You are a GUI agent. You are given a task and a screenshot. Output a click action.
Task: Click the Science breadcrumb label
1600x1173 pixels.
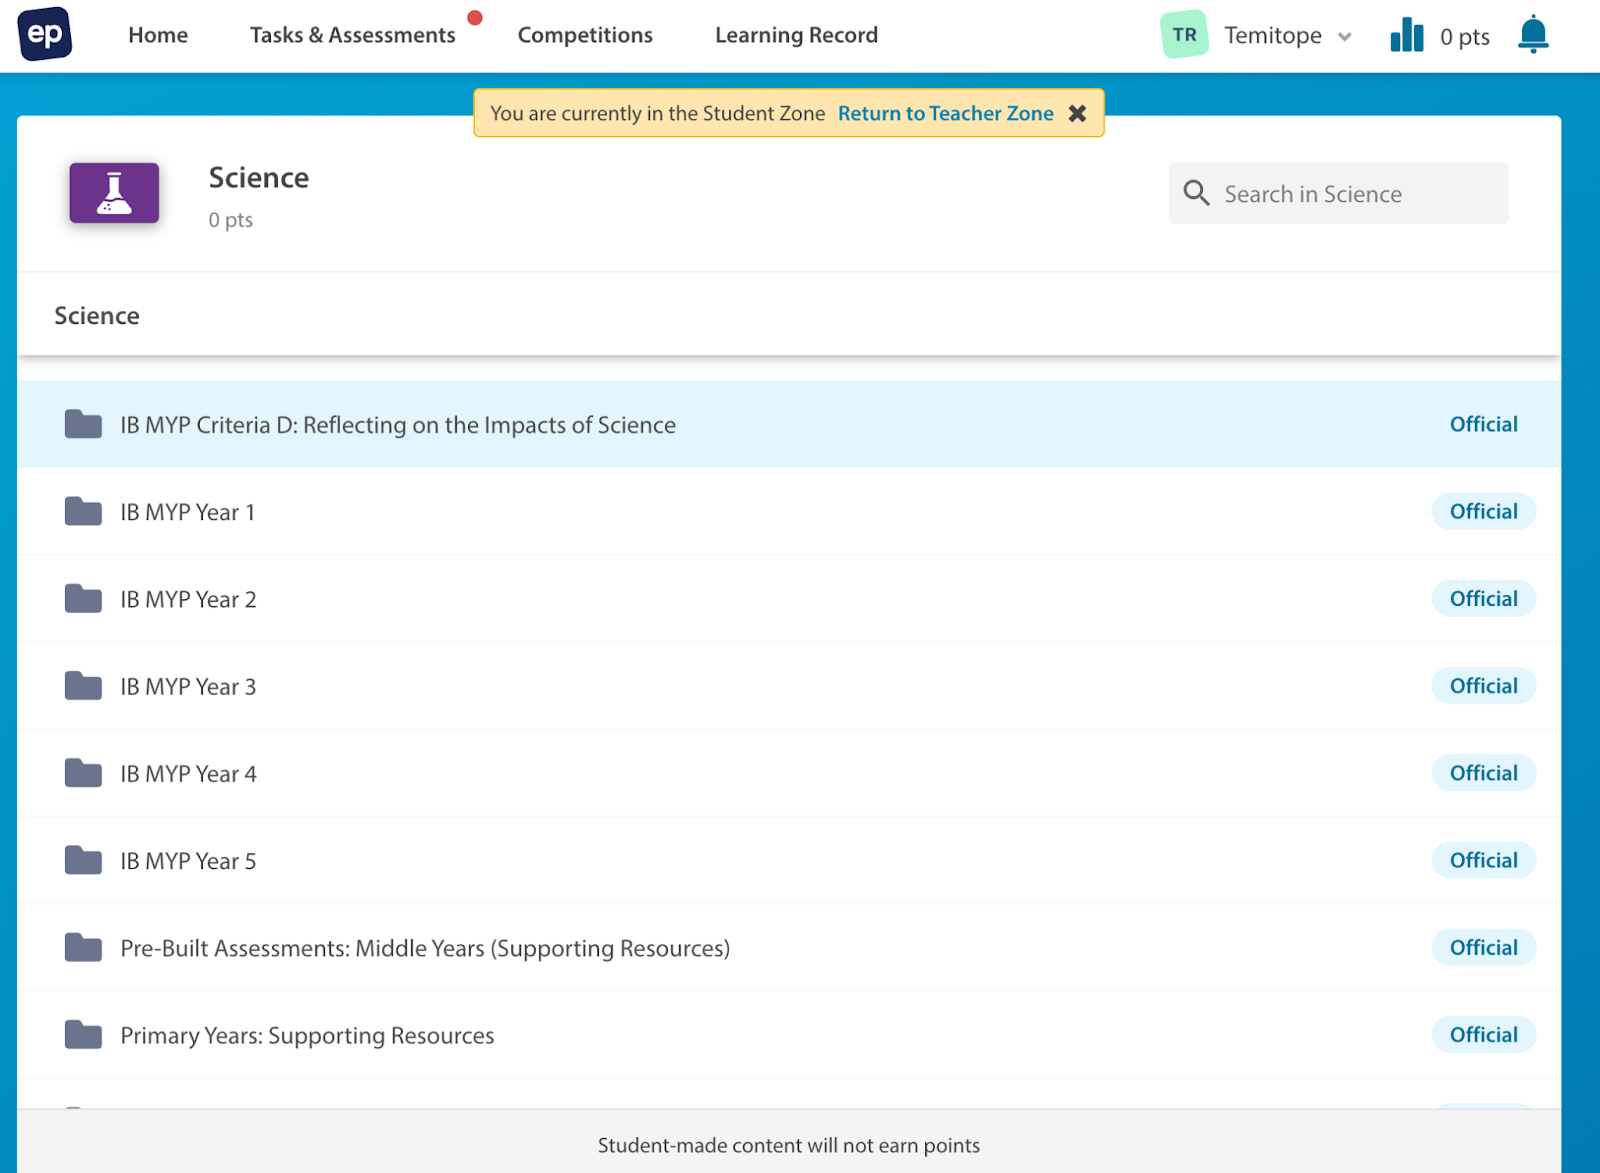coord(96,315)
